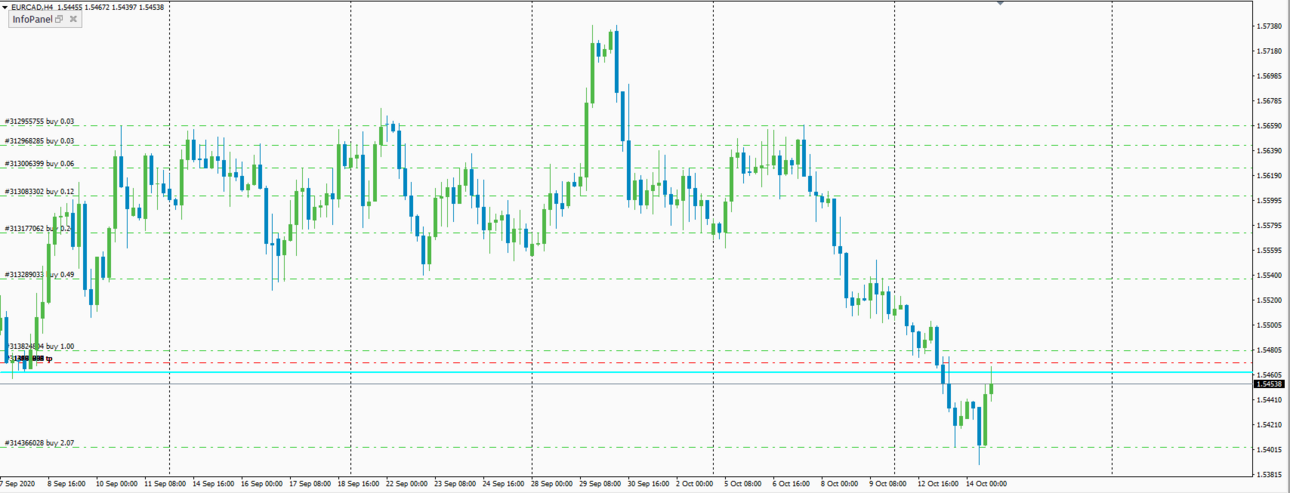This screenshot has height=493, width=1290.
Task: Click price scale value 1.56390
Action: [1270, 151]
